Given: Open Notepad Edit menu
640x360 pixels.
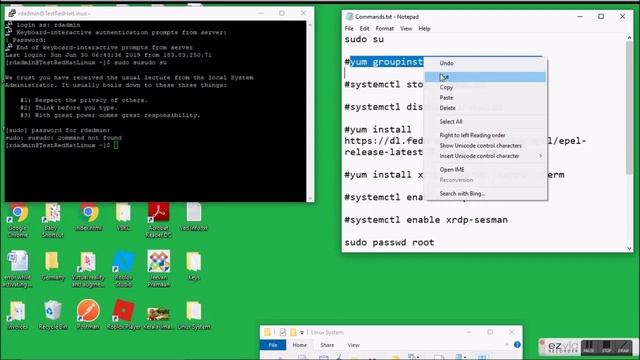Looking at the screenshot, I should (x=364, y=29).
